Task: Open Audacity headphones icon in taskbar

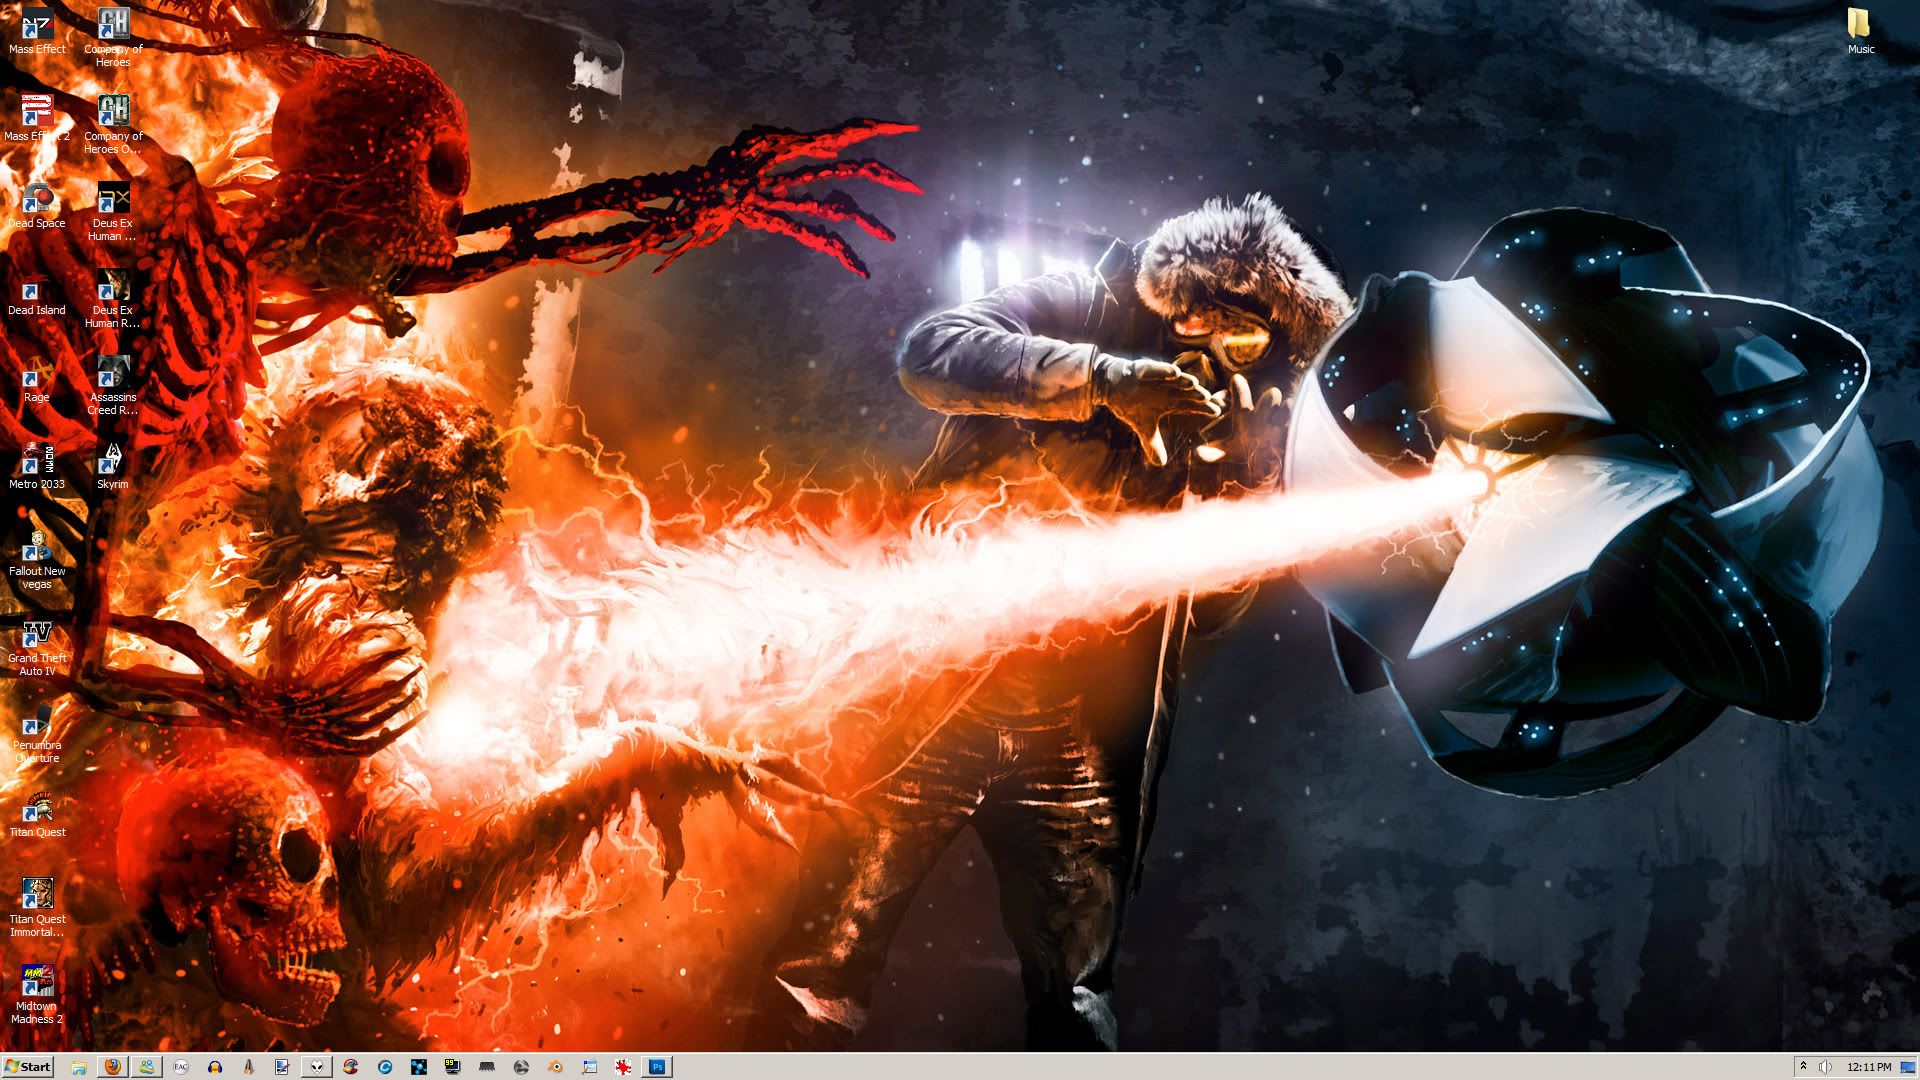Action: pyautogui.click(x=215, y=1067)
